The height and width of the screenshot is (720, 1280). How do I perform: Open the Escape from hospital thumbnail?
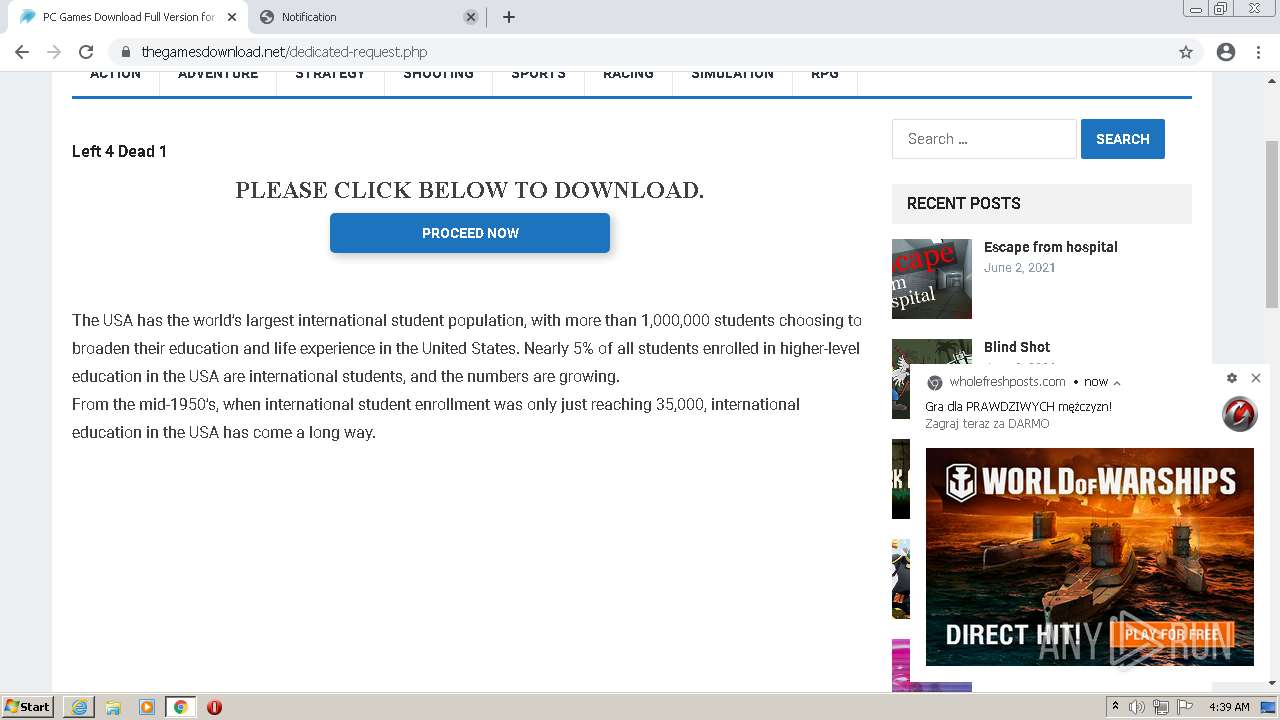click(932, 279)
